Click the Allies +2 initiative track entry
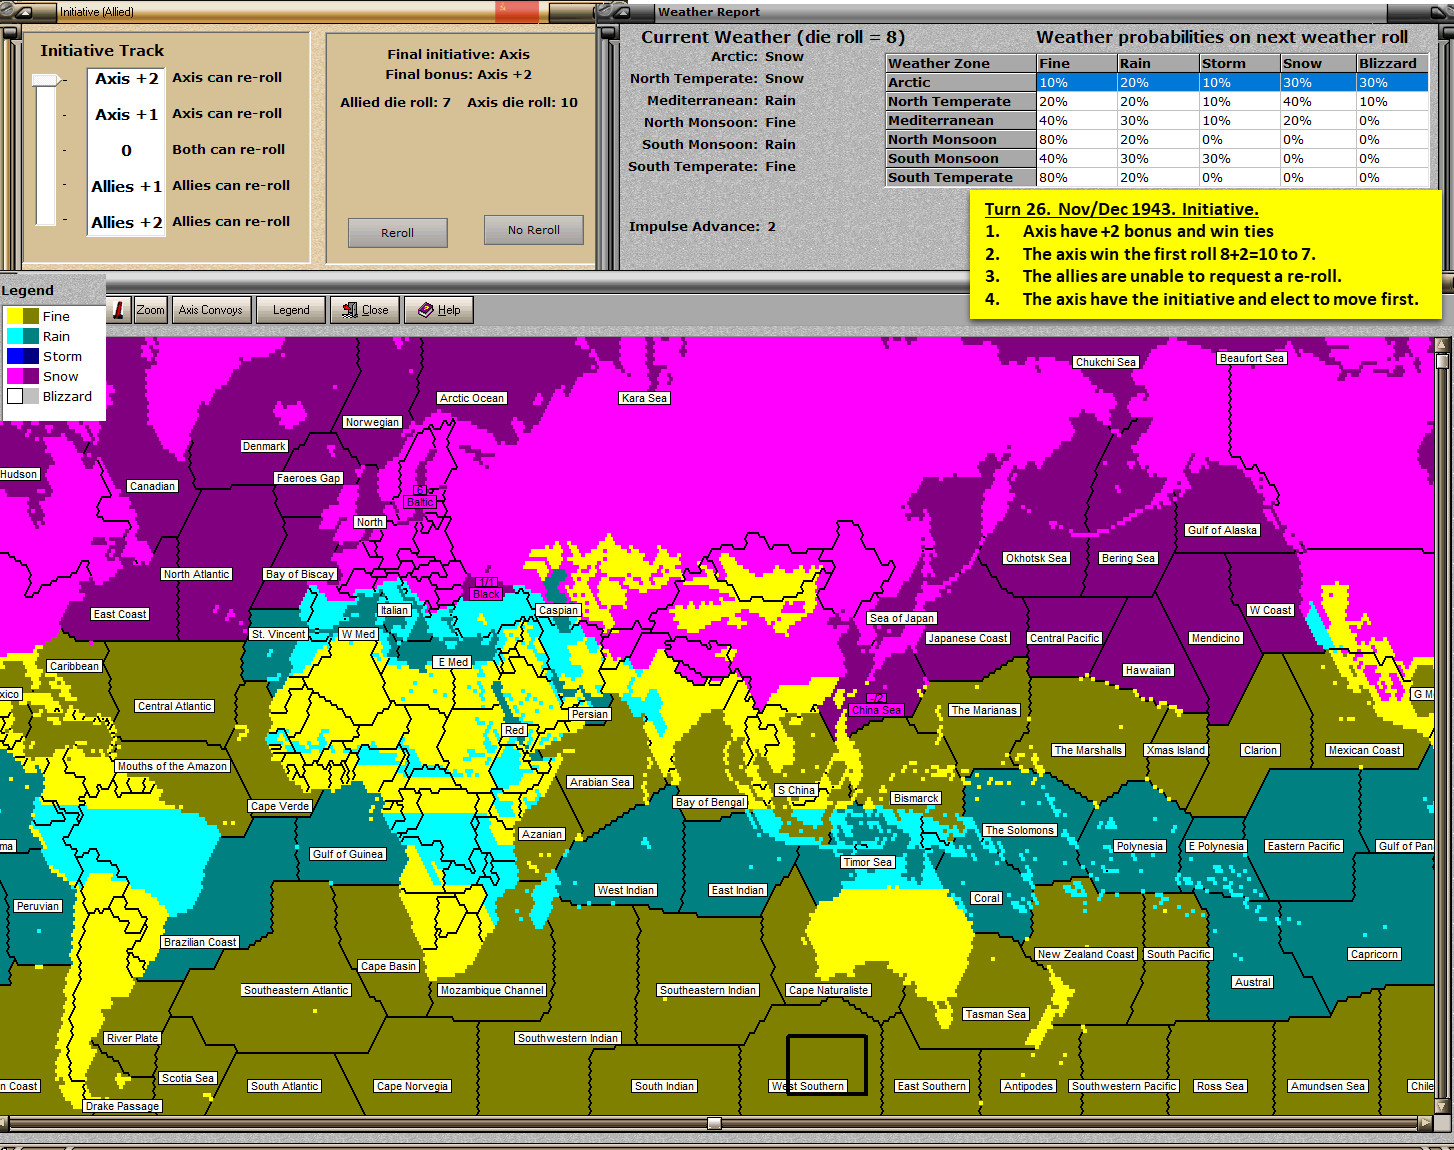 (x=126, y=222)
